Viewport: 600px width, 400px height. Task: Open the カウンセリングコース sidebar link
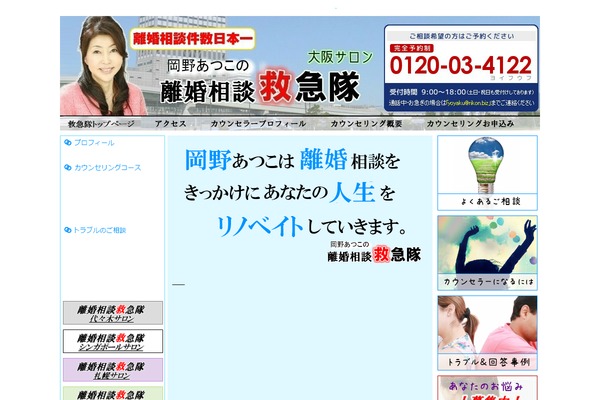click(x=108, y=168)
